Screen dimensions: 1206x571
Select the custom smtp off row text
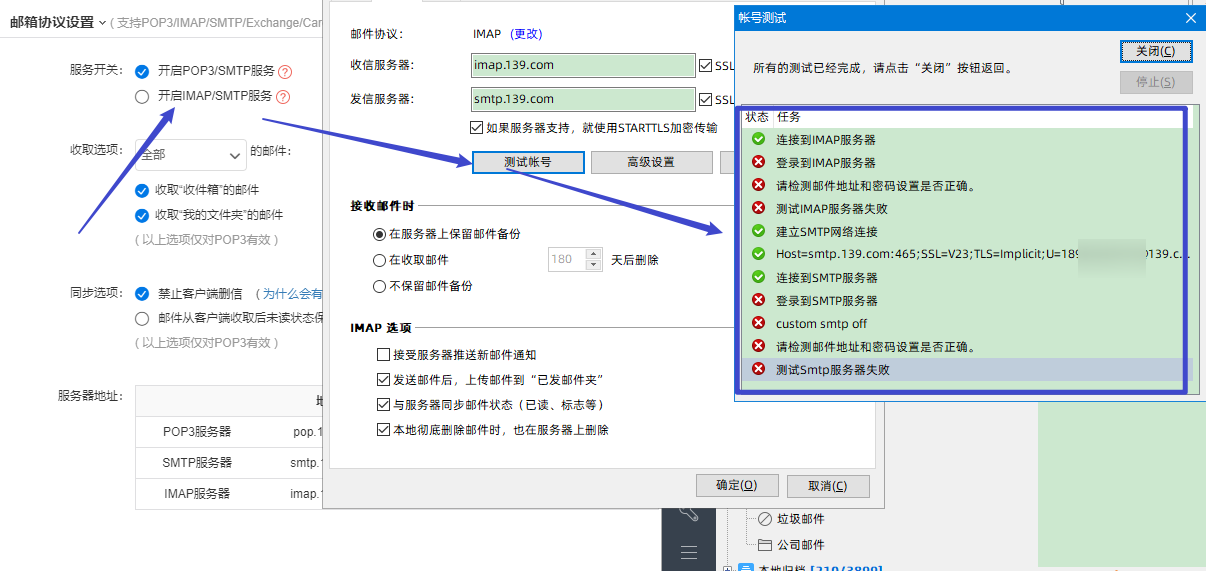(x=821, y=323)
